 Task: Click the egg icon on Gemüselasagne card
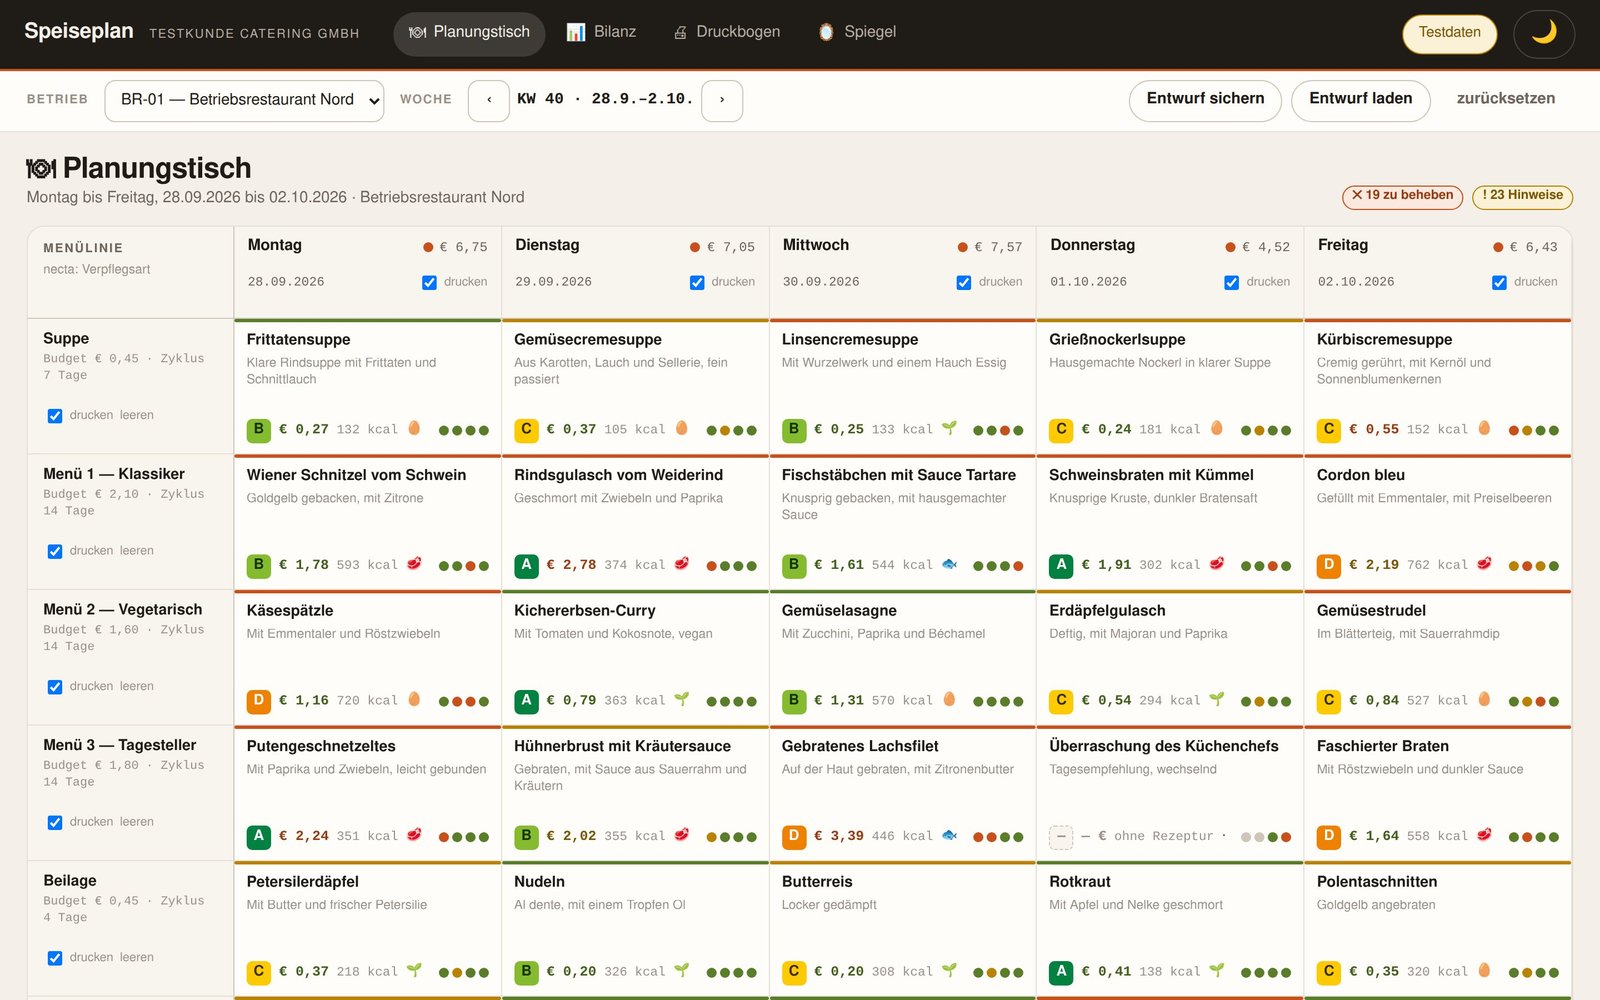tap(949, 699)
